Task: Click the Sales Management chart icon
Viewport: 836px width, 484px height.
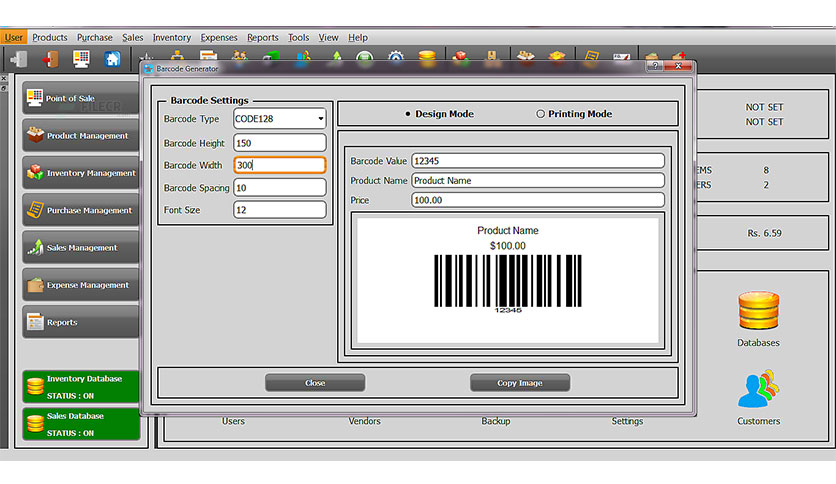Action: coord(35,247)
